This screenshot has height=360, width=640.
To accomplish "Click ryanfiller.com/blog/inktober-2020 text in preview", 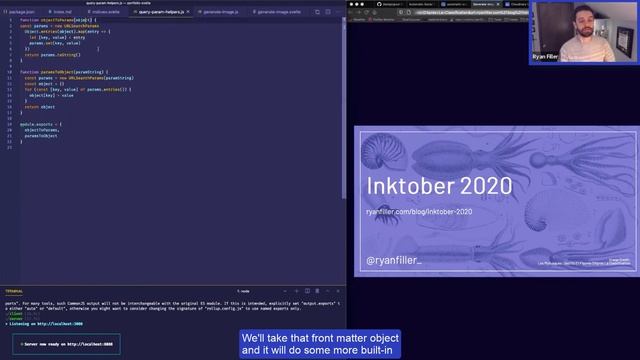I will 419,212.
